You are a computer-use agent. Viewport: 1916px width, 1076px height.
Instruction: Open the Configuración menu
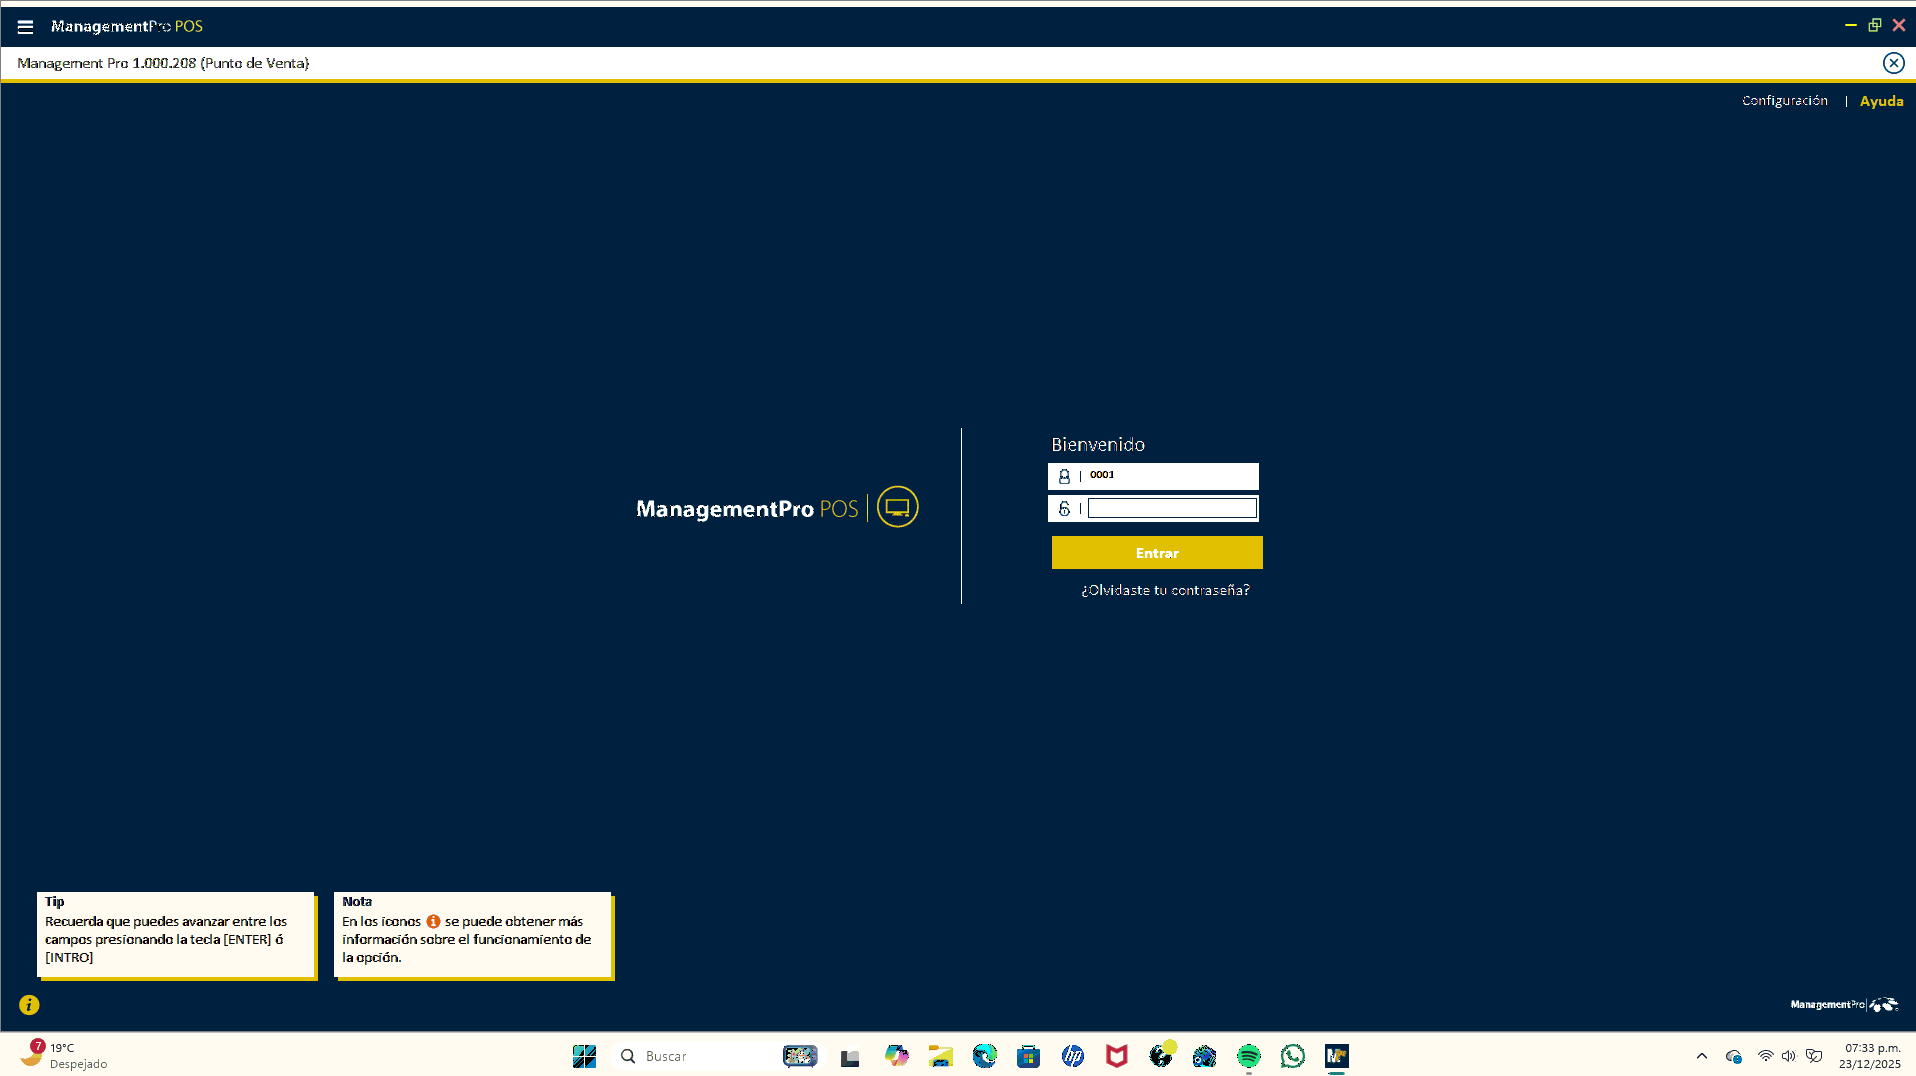click(x=1784, y=101)
